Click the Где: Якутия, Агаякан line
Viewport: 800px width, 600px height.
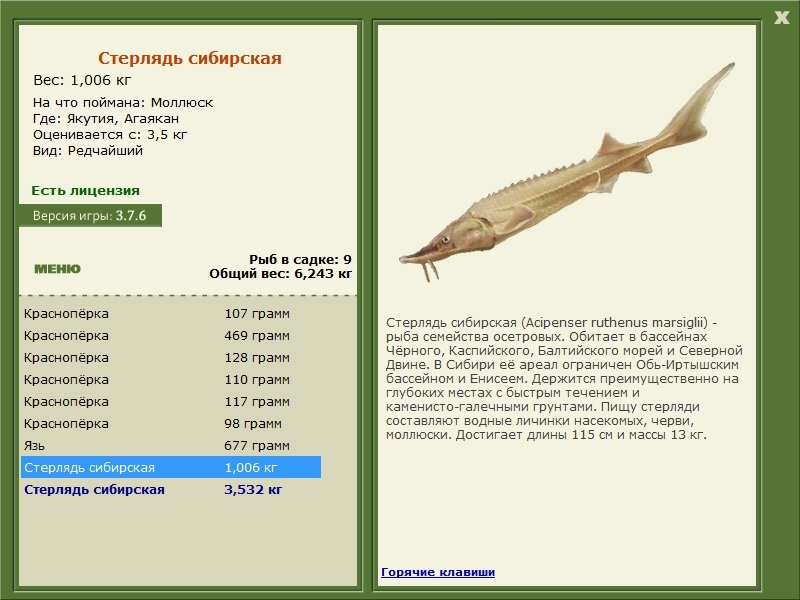[x=106, y=119]
